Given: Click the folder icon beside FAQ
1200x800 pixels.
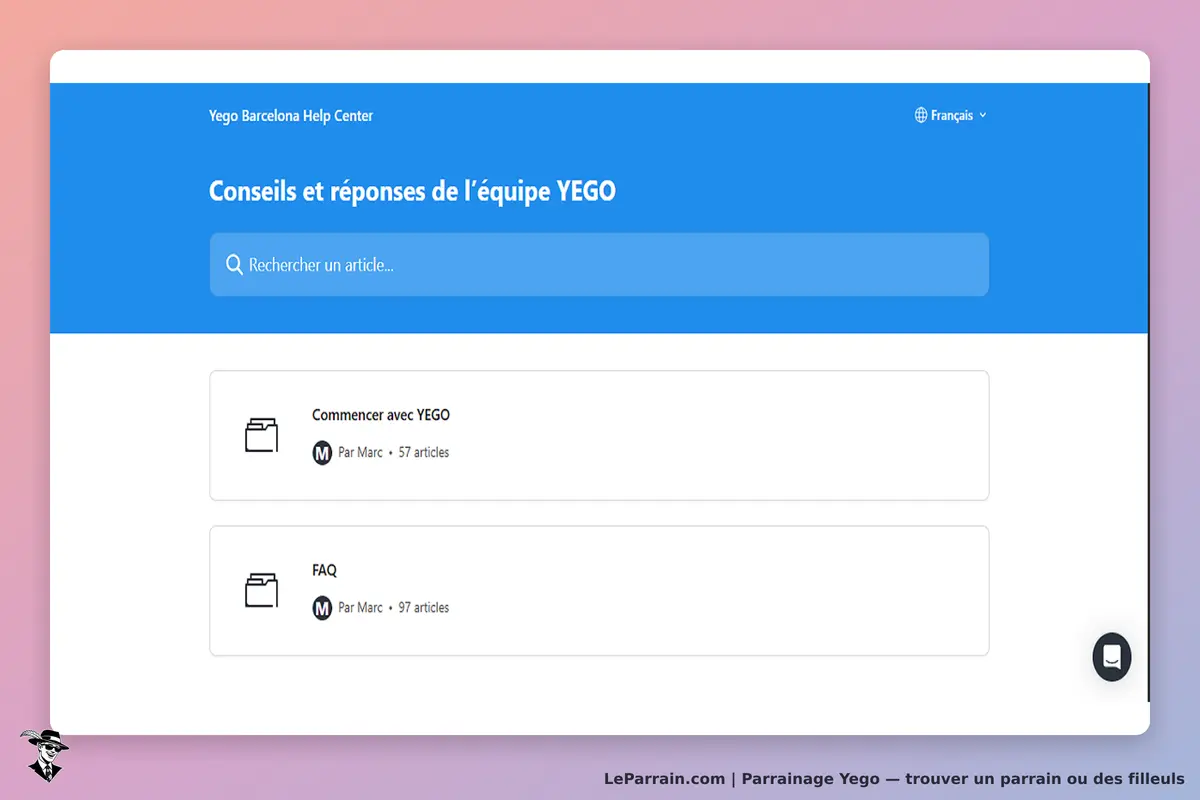Looking at the screenshot, I should tap(261, 590).
